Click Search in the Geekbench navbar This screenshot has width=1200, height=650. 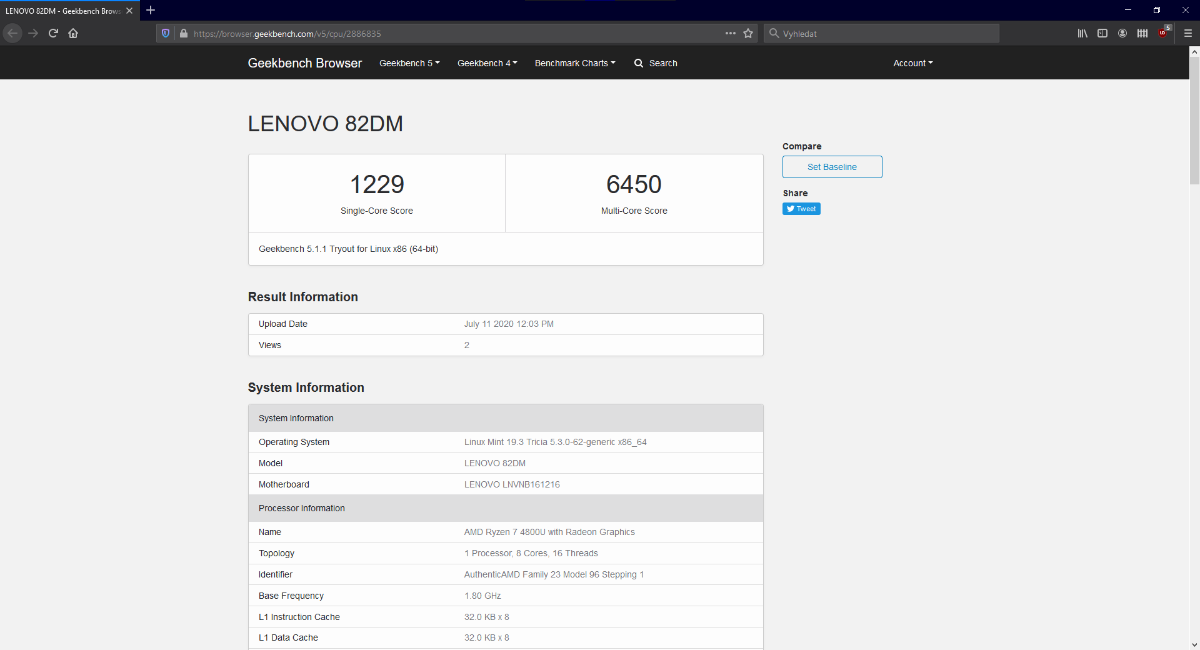[x=656, y=63]
